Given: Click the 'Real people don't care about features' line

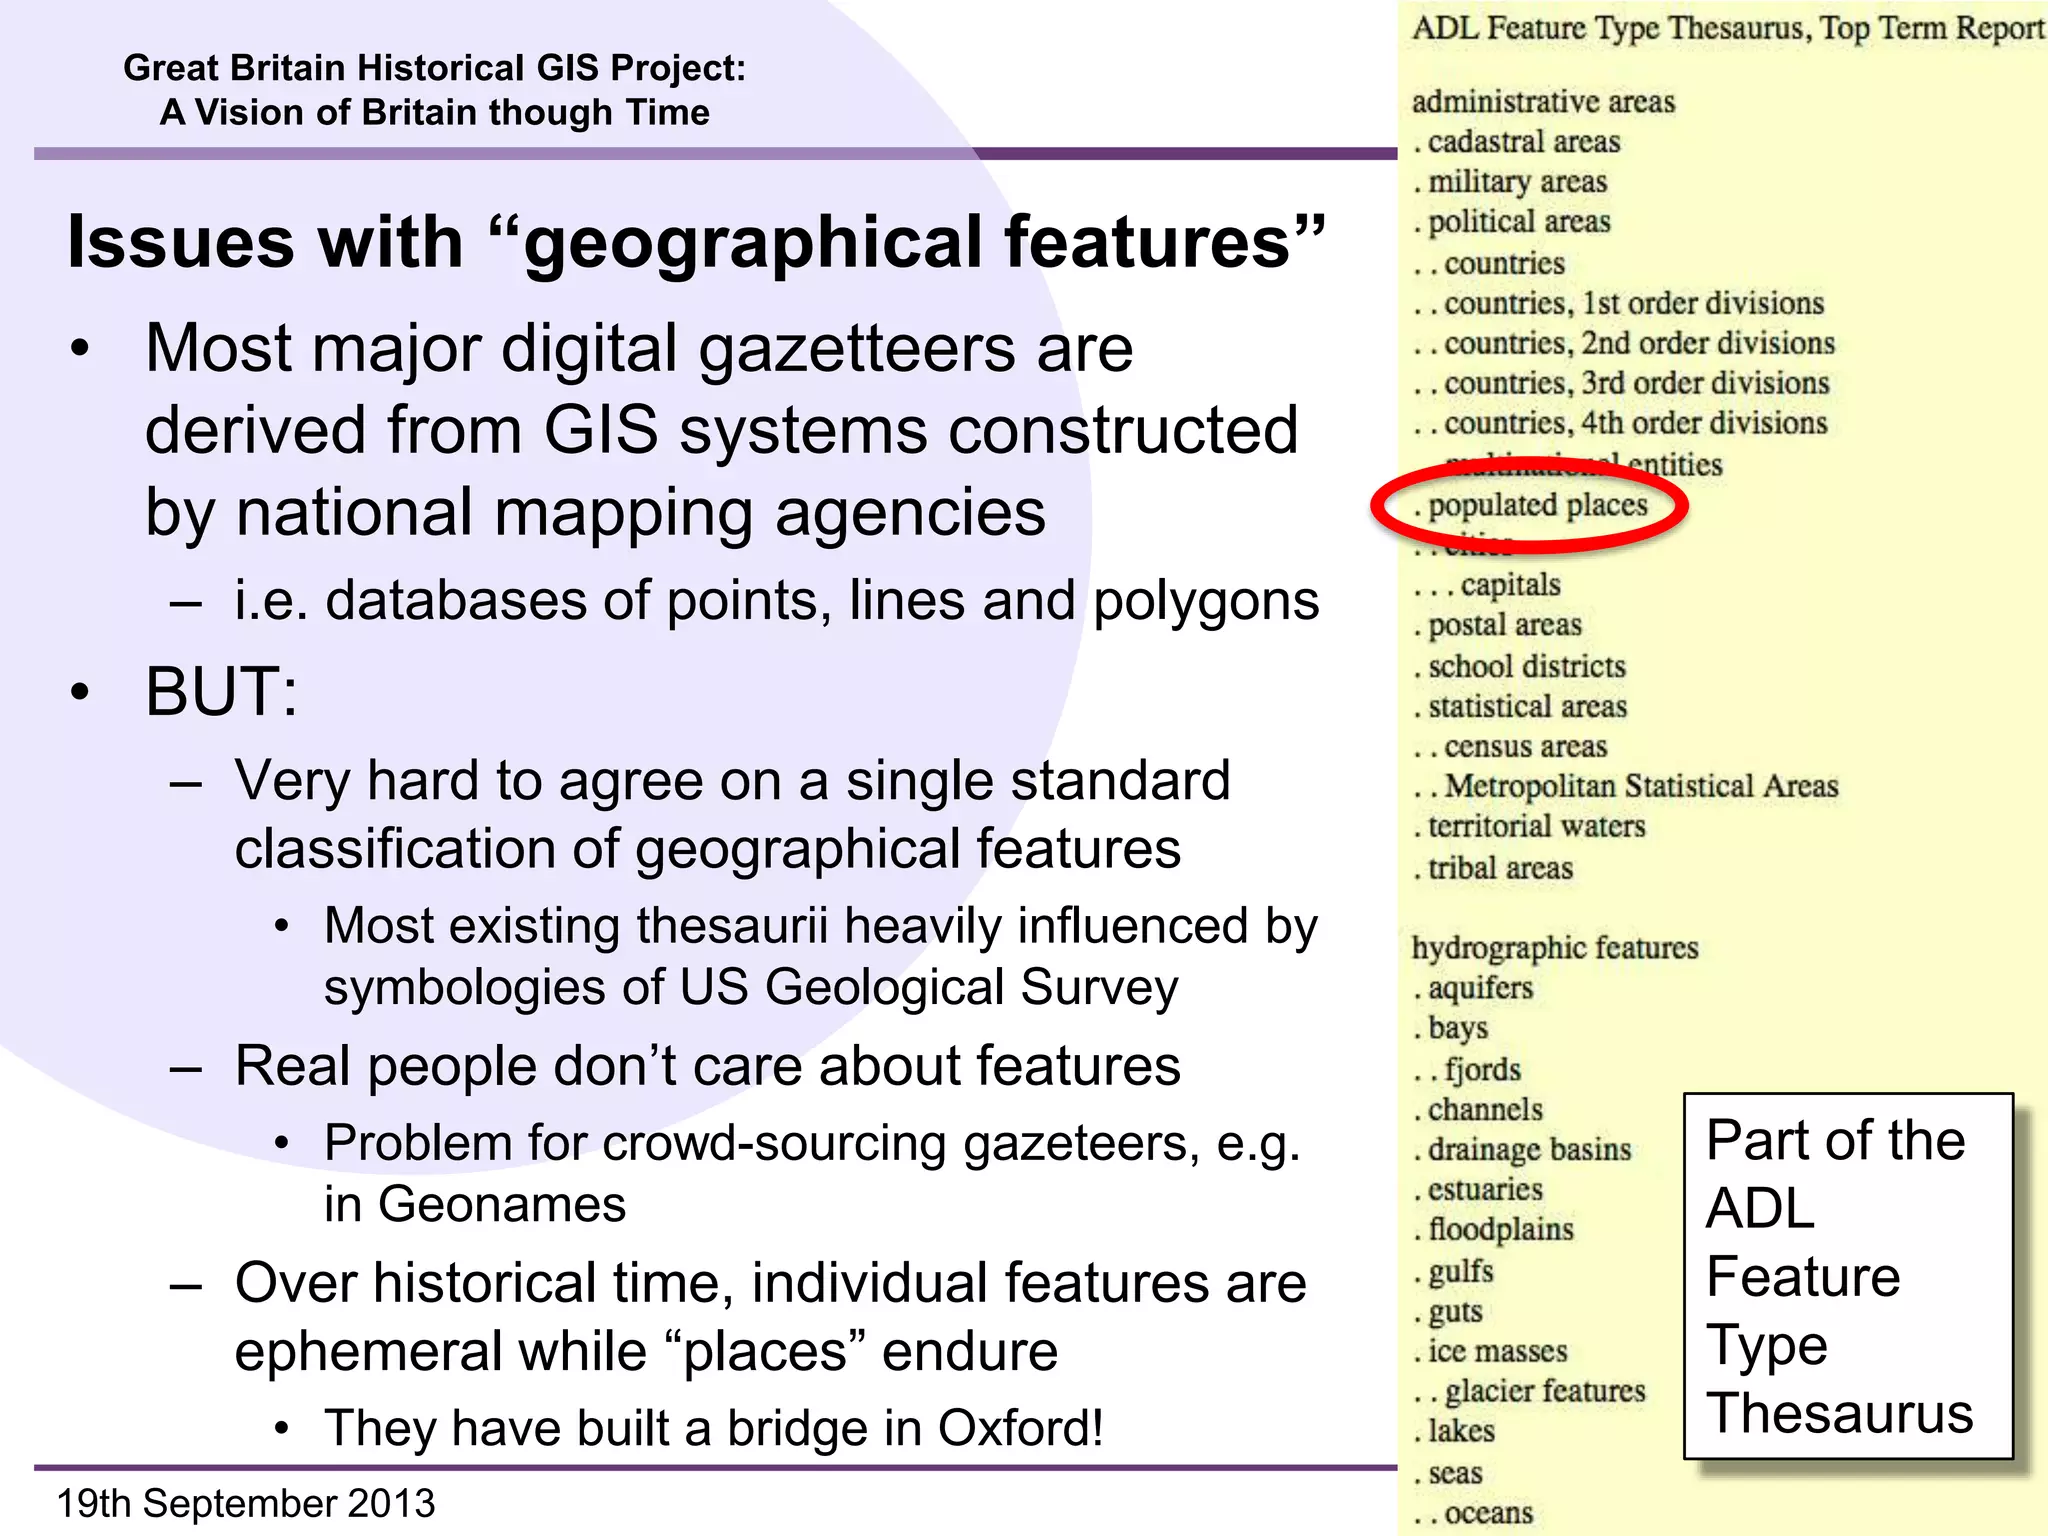Looking at the screenshot, I should pyautogui.click(x=707, y=1066).
